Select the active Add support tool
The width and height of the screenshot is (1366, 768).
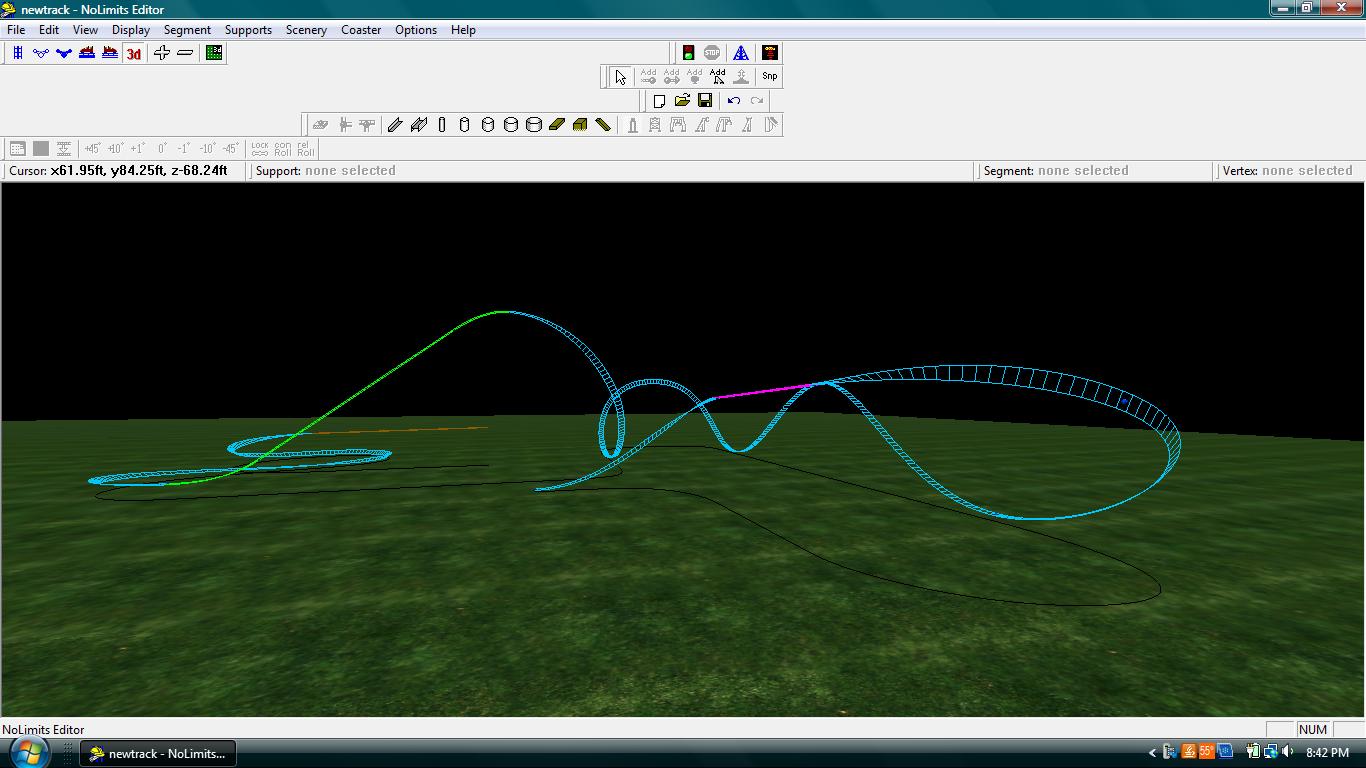tap(717, 77)
